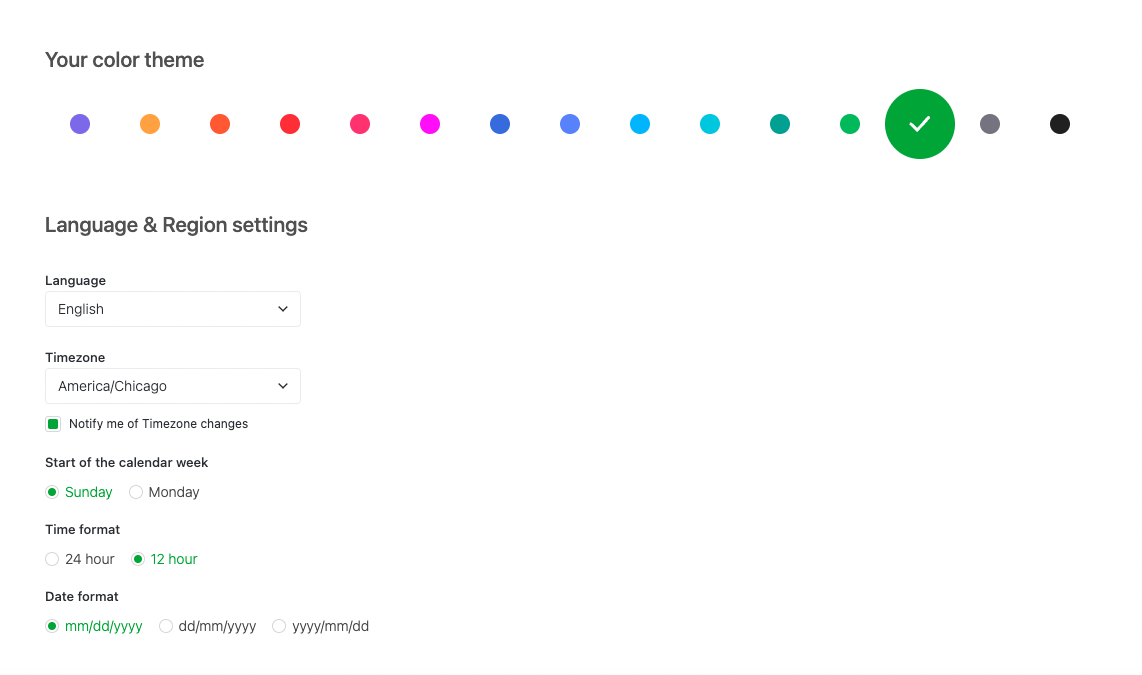Viewport: 1142px width, 675px height.
Task: Select dd/mm/yyyy date format
Action: click(x=166, y=626)
